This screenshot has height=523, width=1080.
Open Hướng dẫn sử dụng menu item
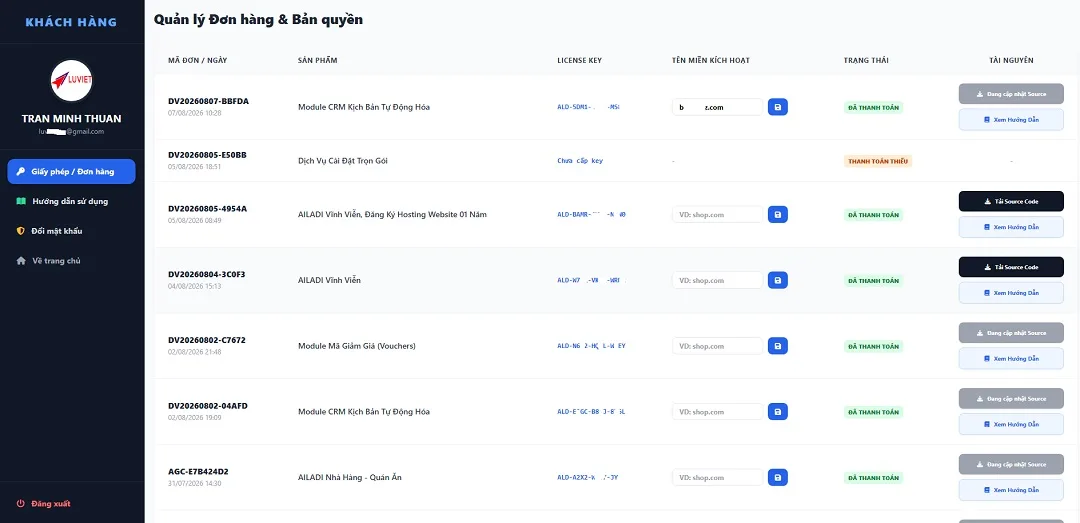pyautogui.click(x=72, y=201)
